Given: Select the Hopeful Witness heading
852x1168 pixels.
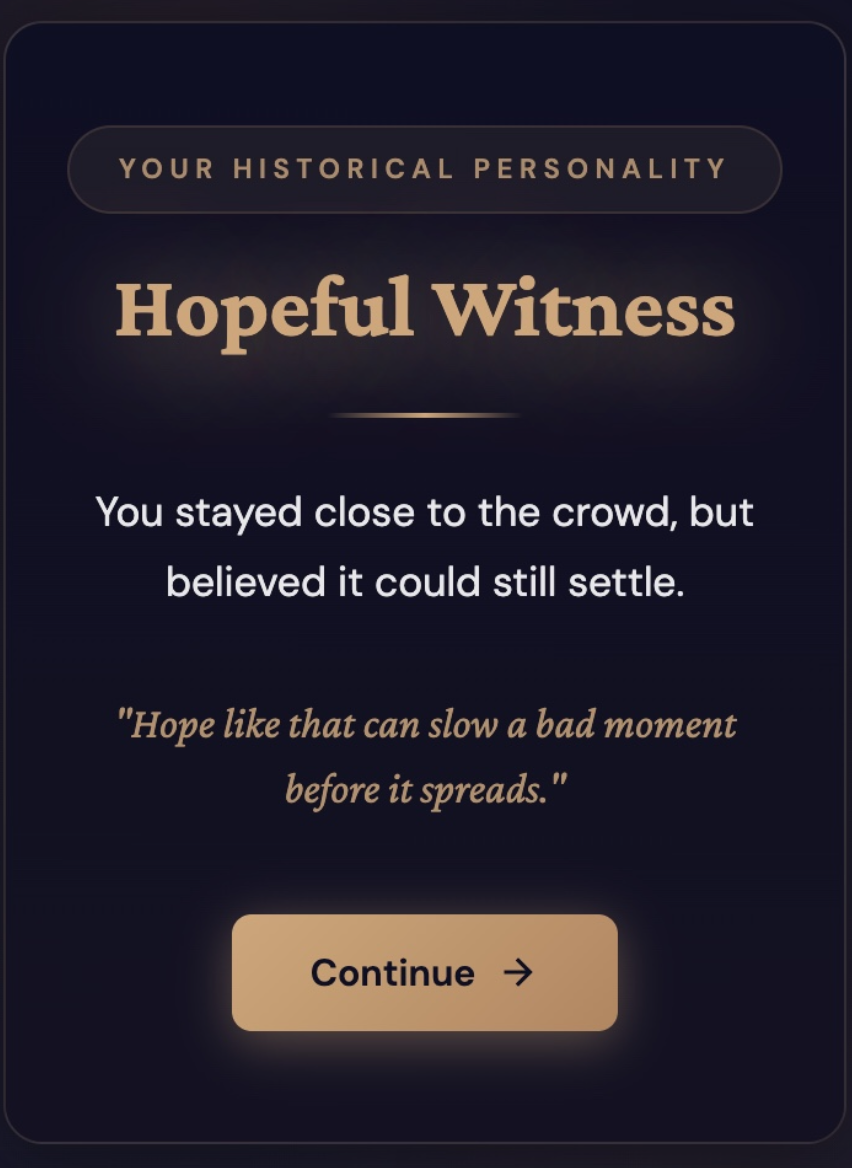Looking at the screenshot, I should 424,308.
